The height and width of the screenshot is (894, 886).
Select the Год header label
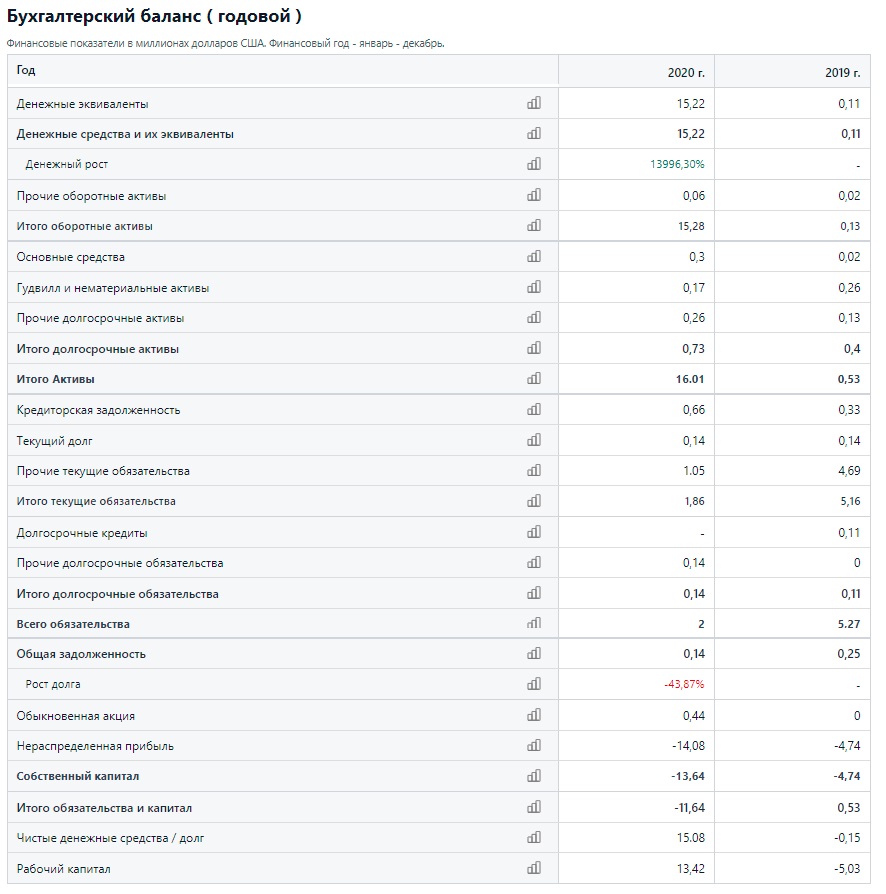(26, 70)
